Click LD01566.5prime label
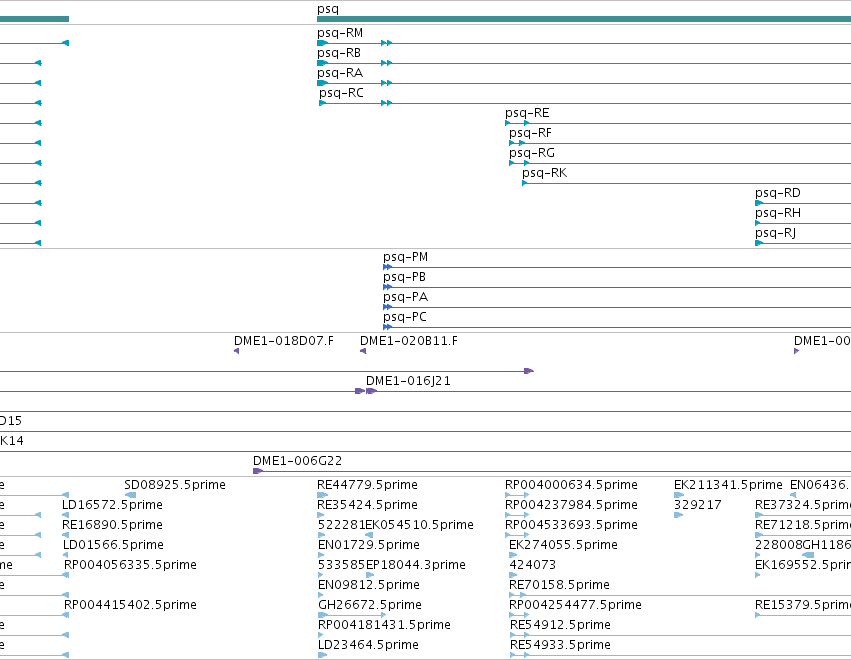 pos(113,545)
